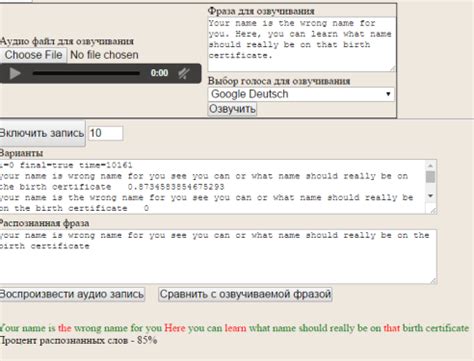Click Воспроизвести аудио запись button
This screenshot has width=474, height=361.
(72, 295)
